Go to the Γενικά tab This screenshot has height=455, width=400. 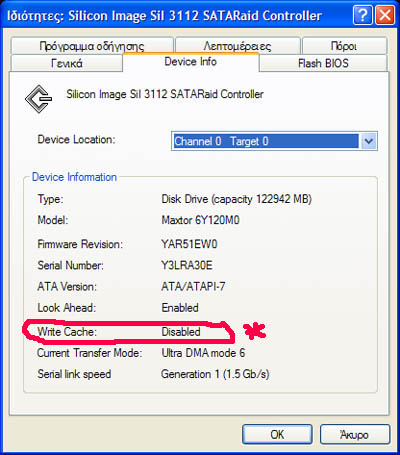[x=67, y=63]
